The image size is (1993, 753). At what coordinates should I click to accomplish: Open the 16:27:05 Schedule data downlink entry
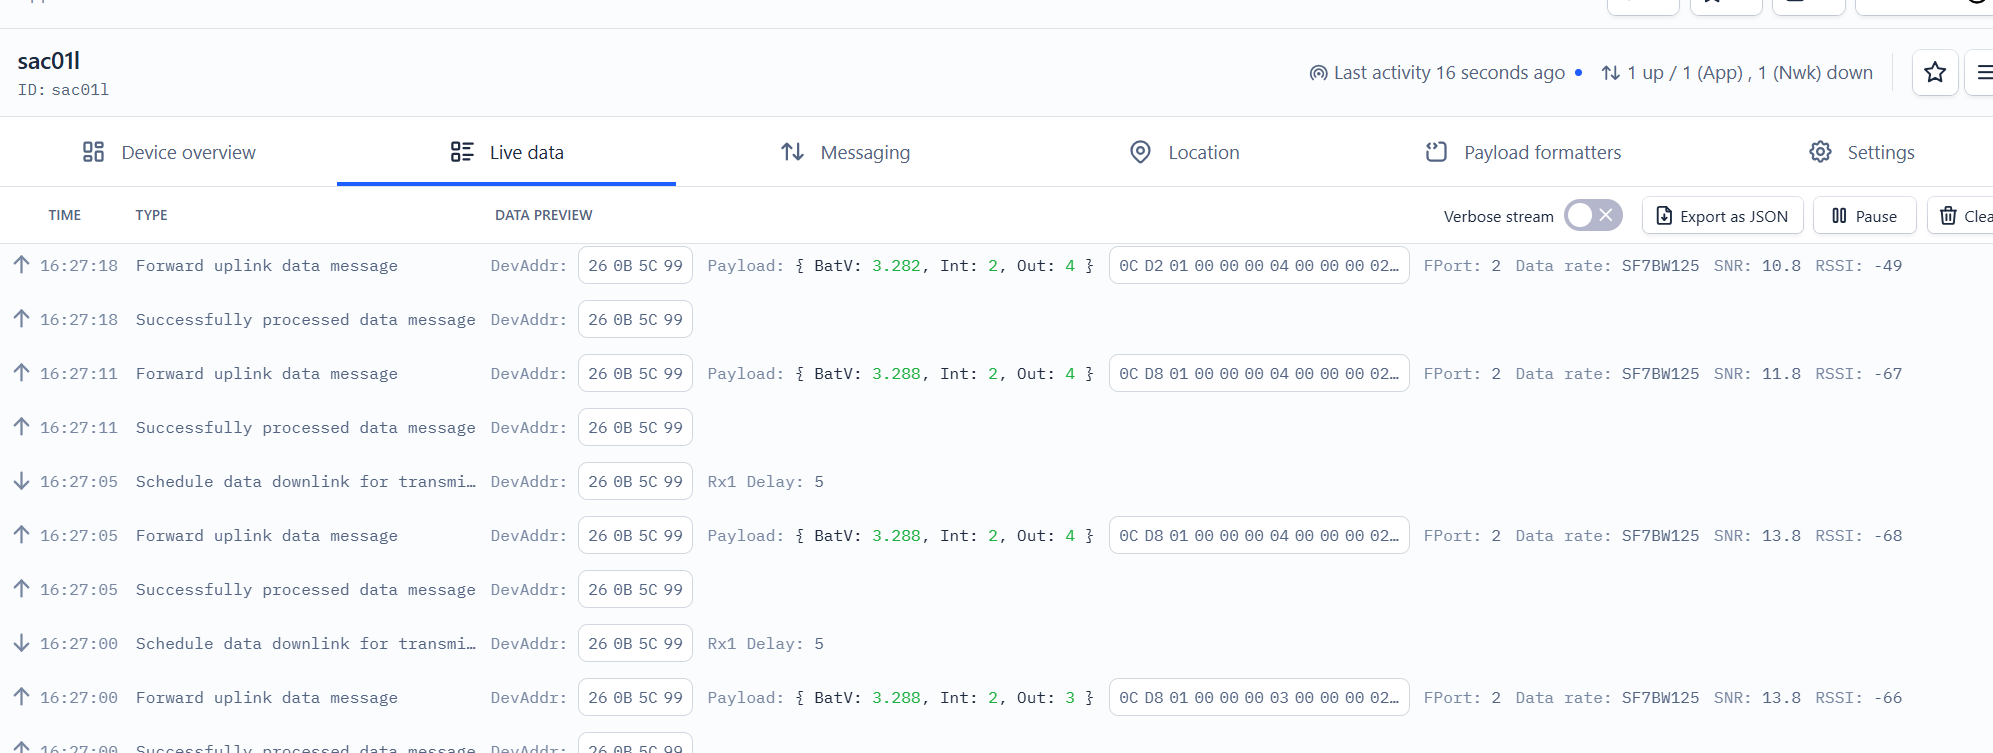(x=996, y=481)
